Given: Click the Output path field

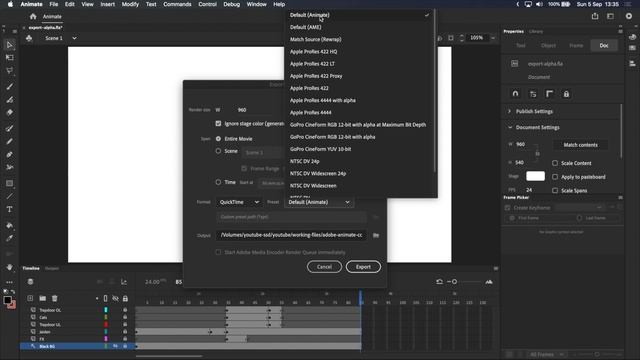Looking at the screenshot, I should click(x=291, y=235).
